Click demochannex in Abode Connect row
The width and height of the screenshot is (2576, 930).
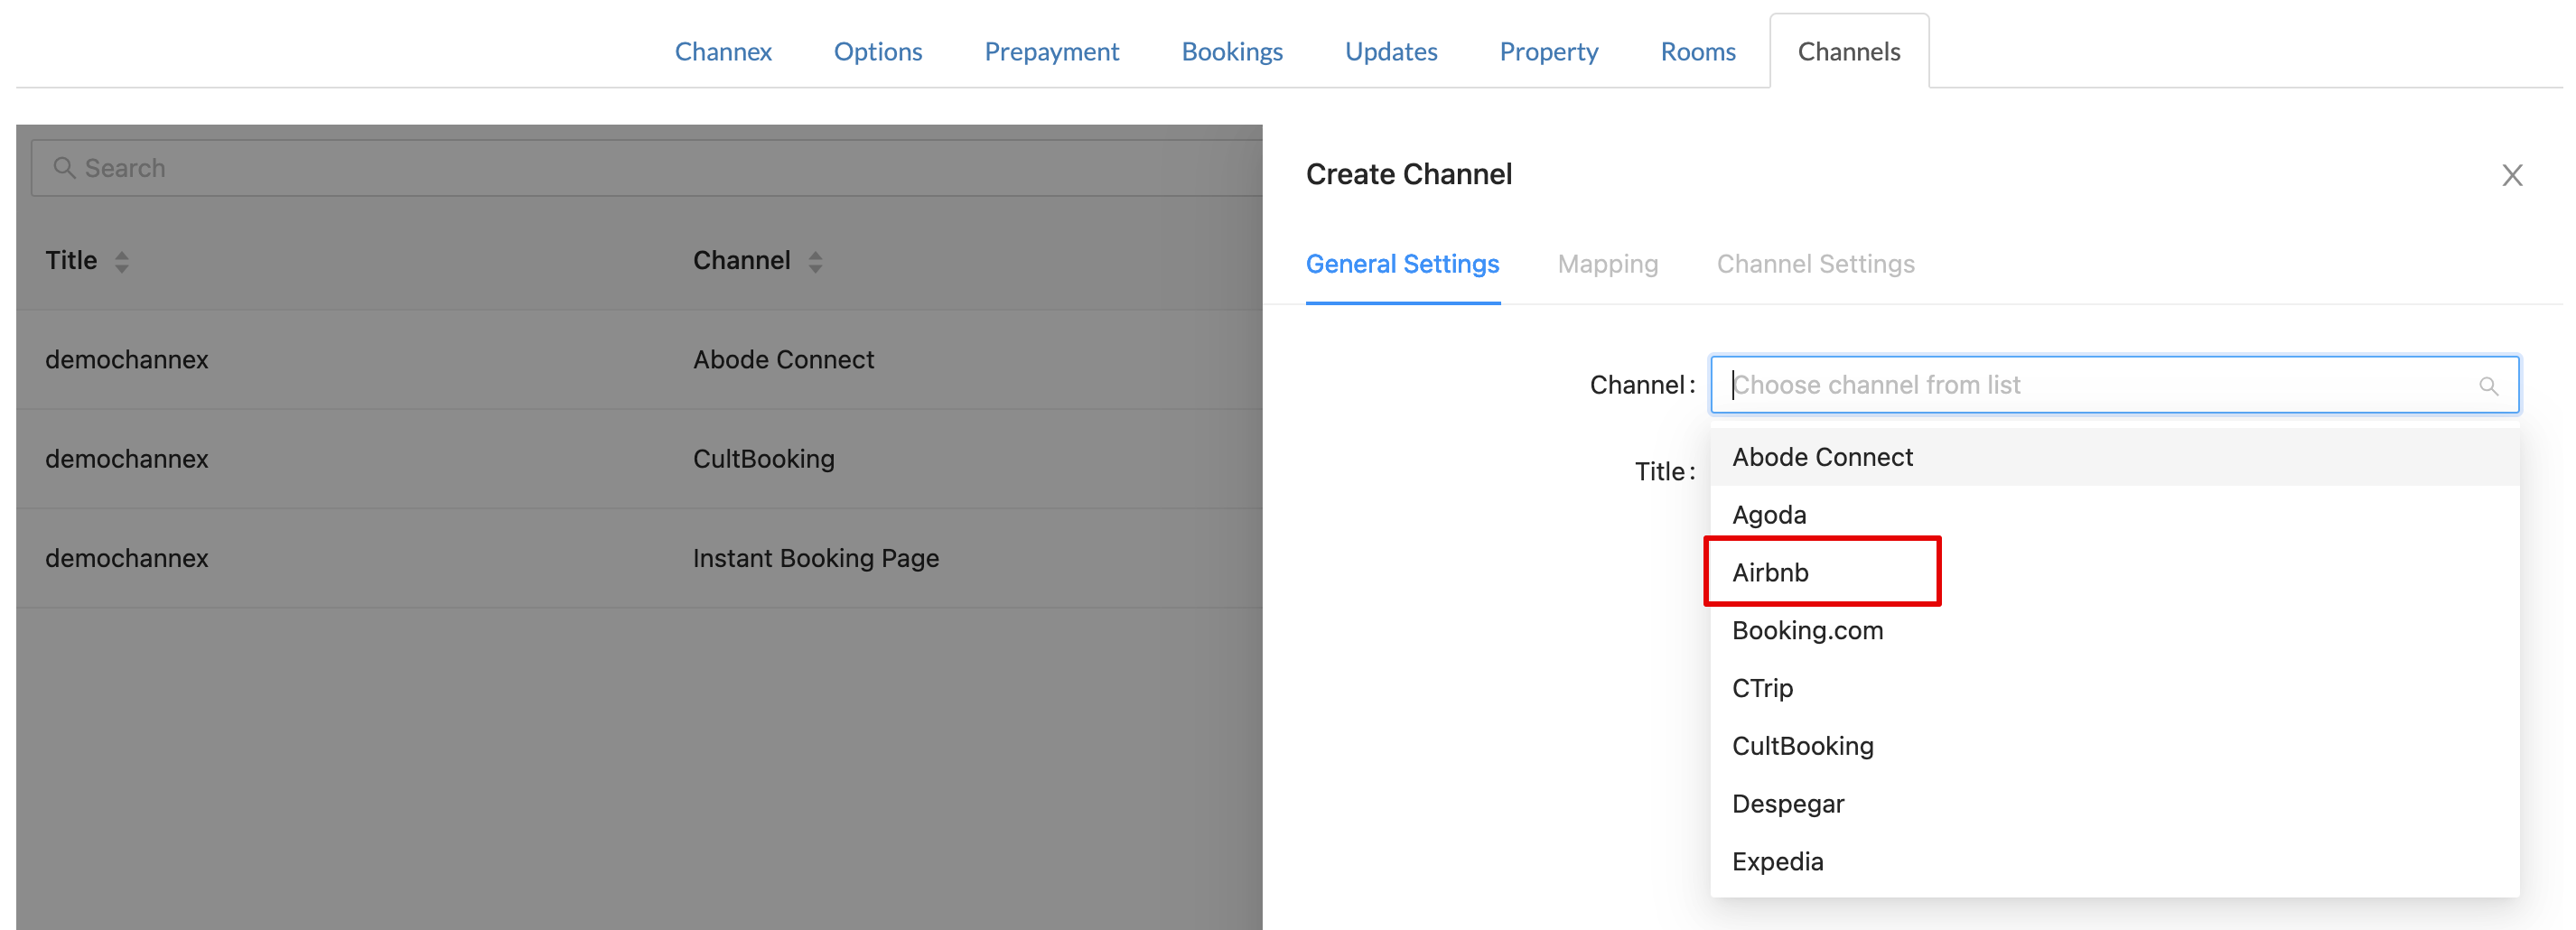coord(127,360)
